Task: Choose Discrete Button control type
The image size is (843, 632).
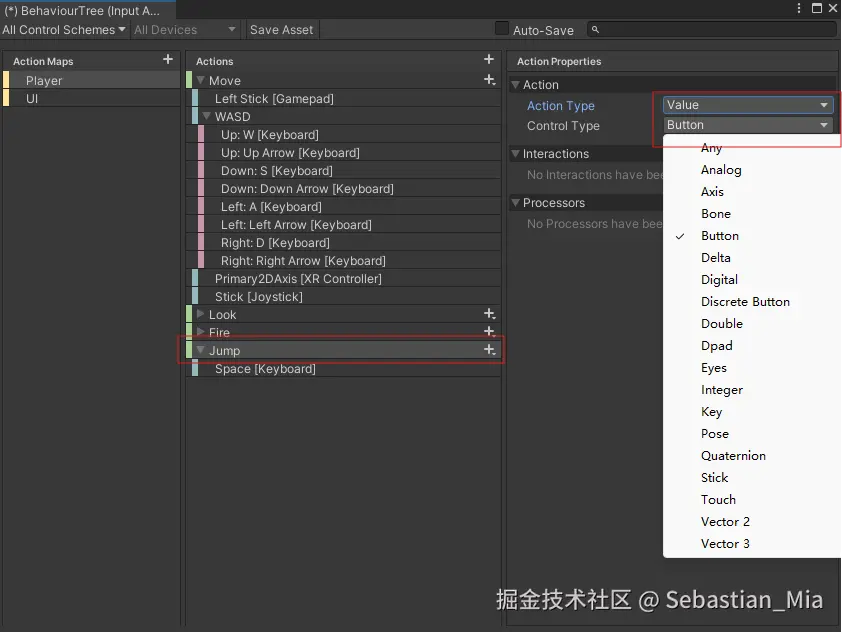Action: pos(752,302)
